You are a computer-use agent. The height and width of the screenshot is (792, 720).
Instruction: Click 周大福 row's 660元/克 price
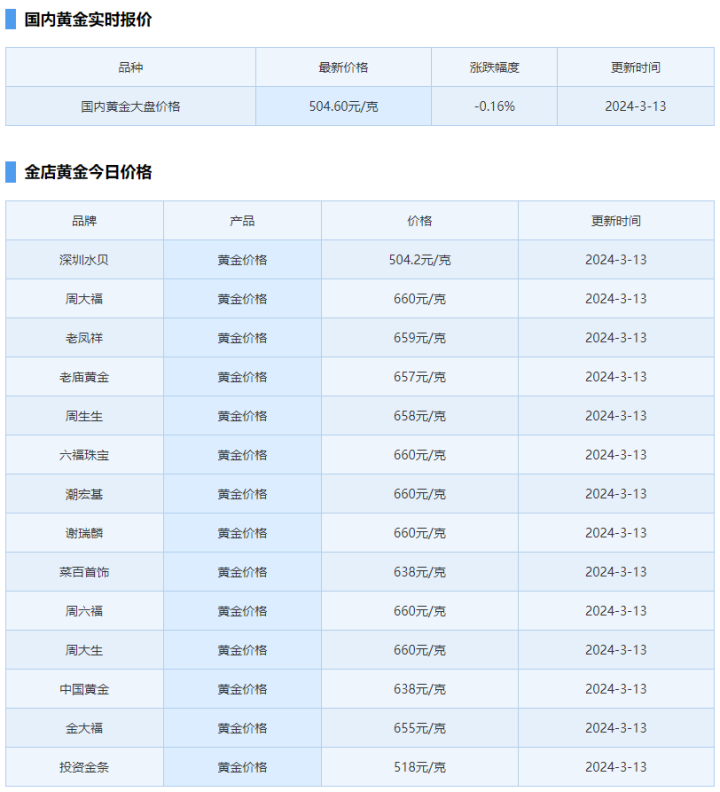(419, 299)
